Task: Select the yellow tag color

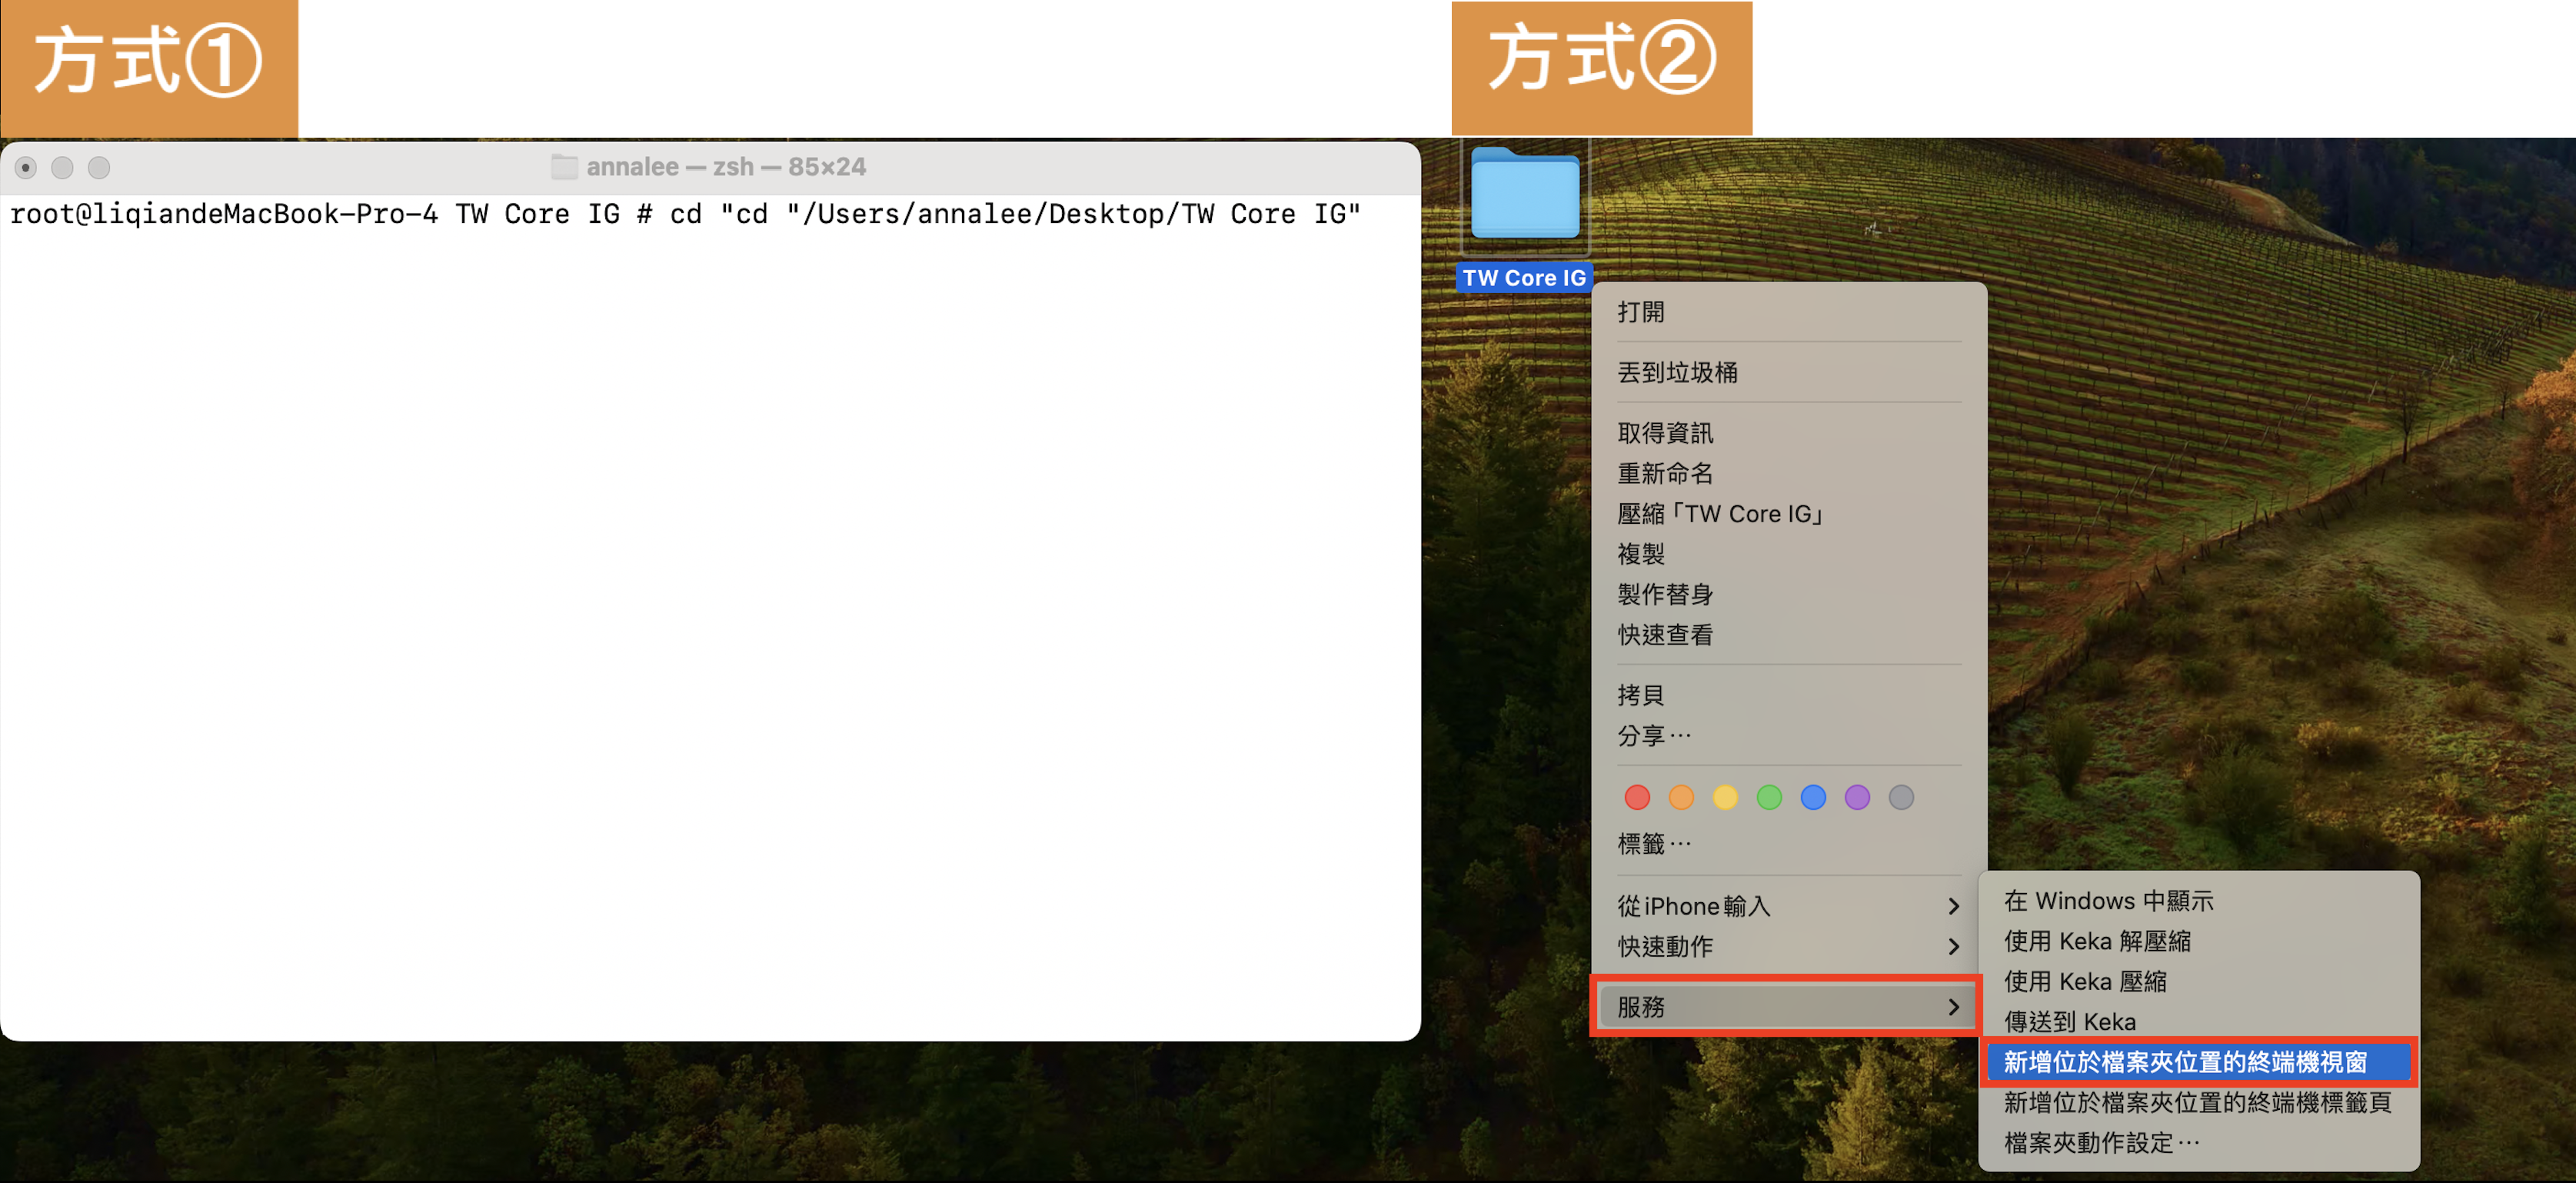Action: pyautogui.click(x=1725, y=797)
